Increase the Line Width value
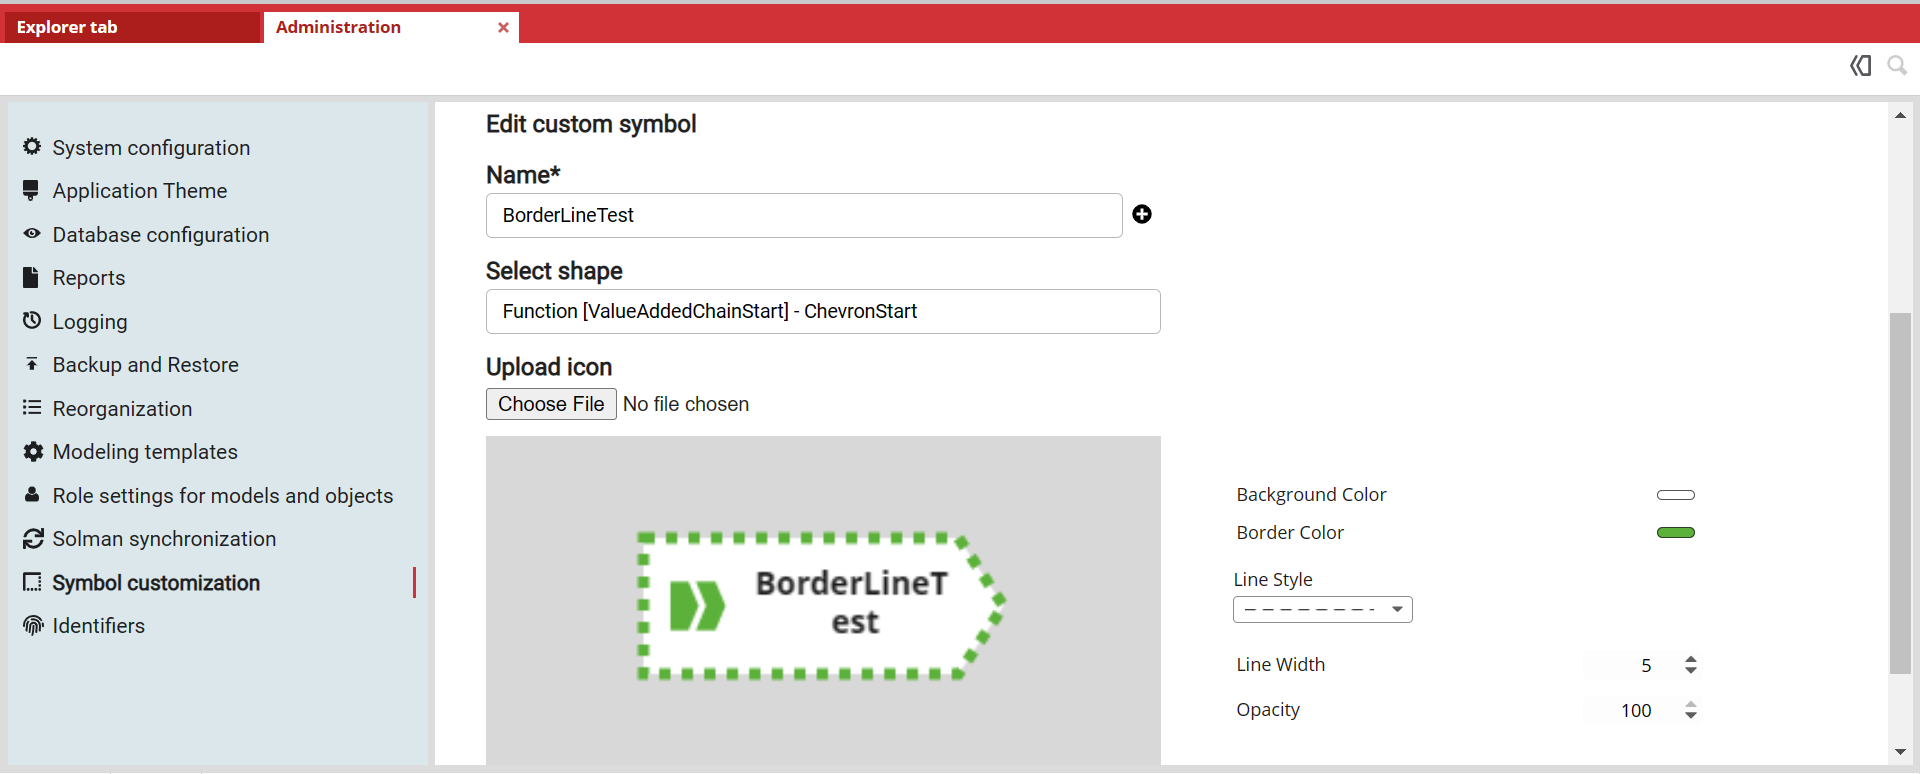This screenshot has height=774, width=1920. (1691, 659)
